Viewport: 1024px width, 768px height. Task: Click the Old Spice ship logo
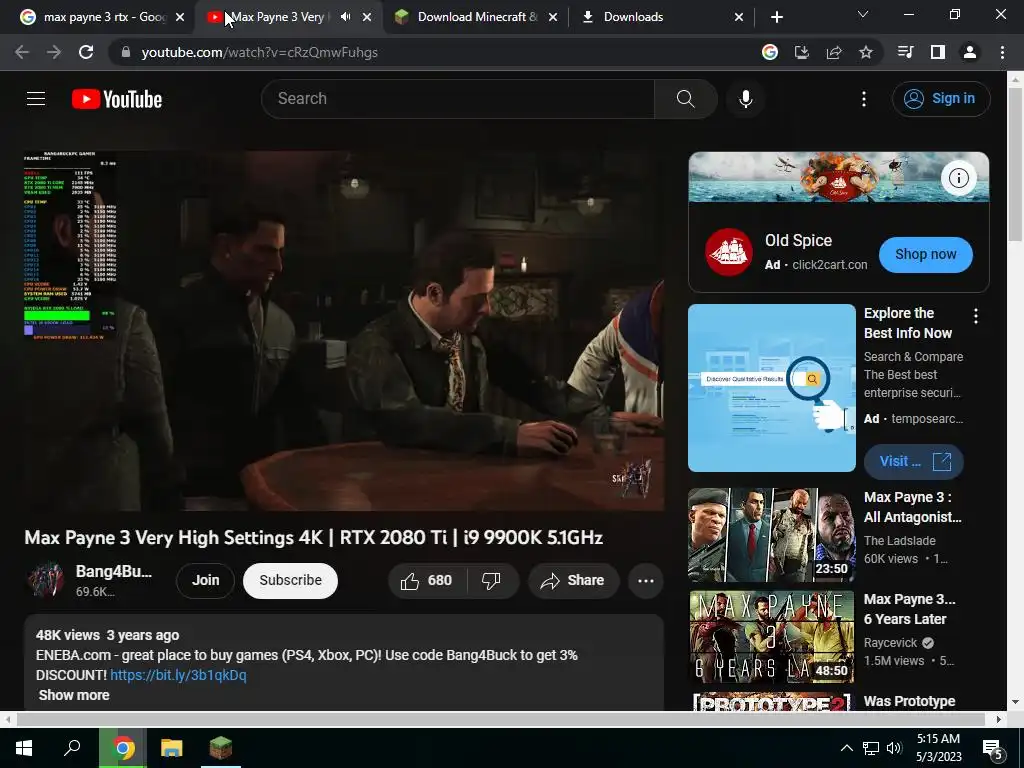pyautogui.click(x=728, y=252)
